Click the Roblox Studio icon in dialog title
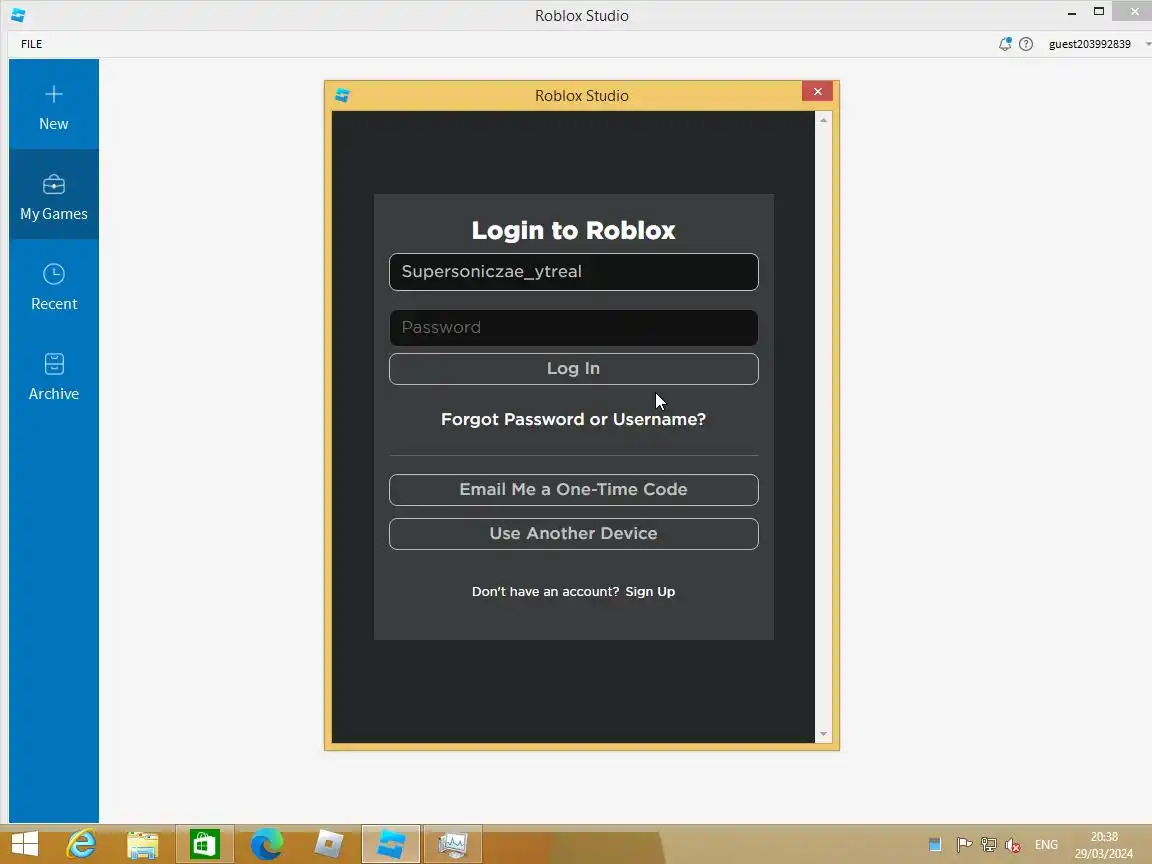The height and width of the screenshot is (864, 1152). (x=342, y=96)
